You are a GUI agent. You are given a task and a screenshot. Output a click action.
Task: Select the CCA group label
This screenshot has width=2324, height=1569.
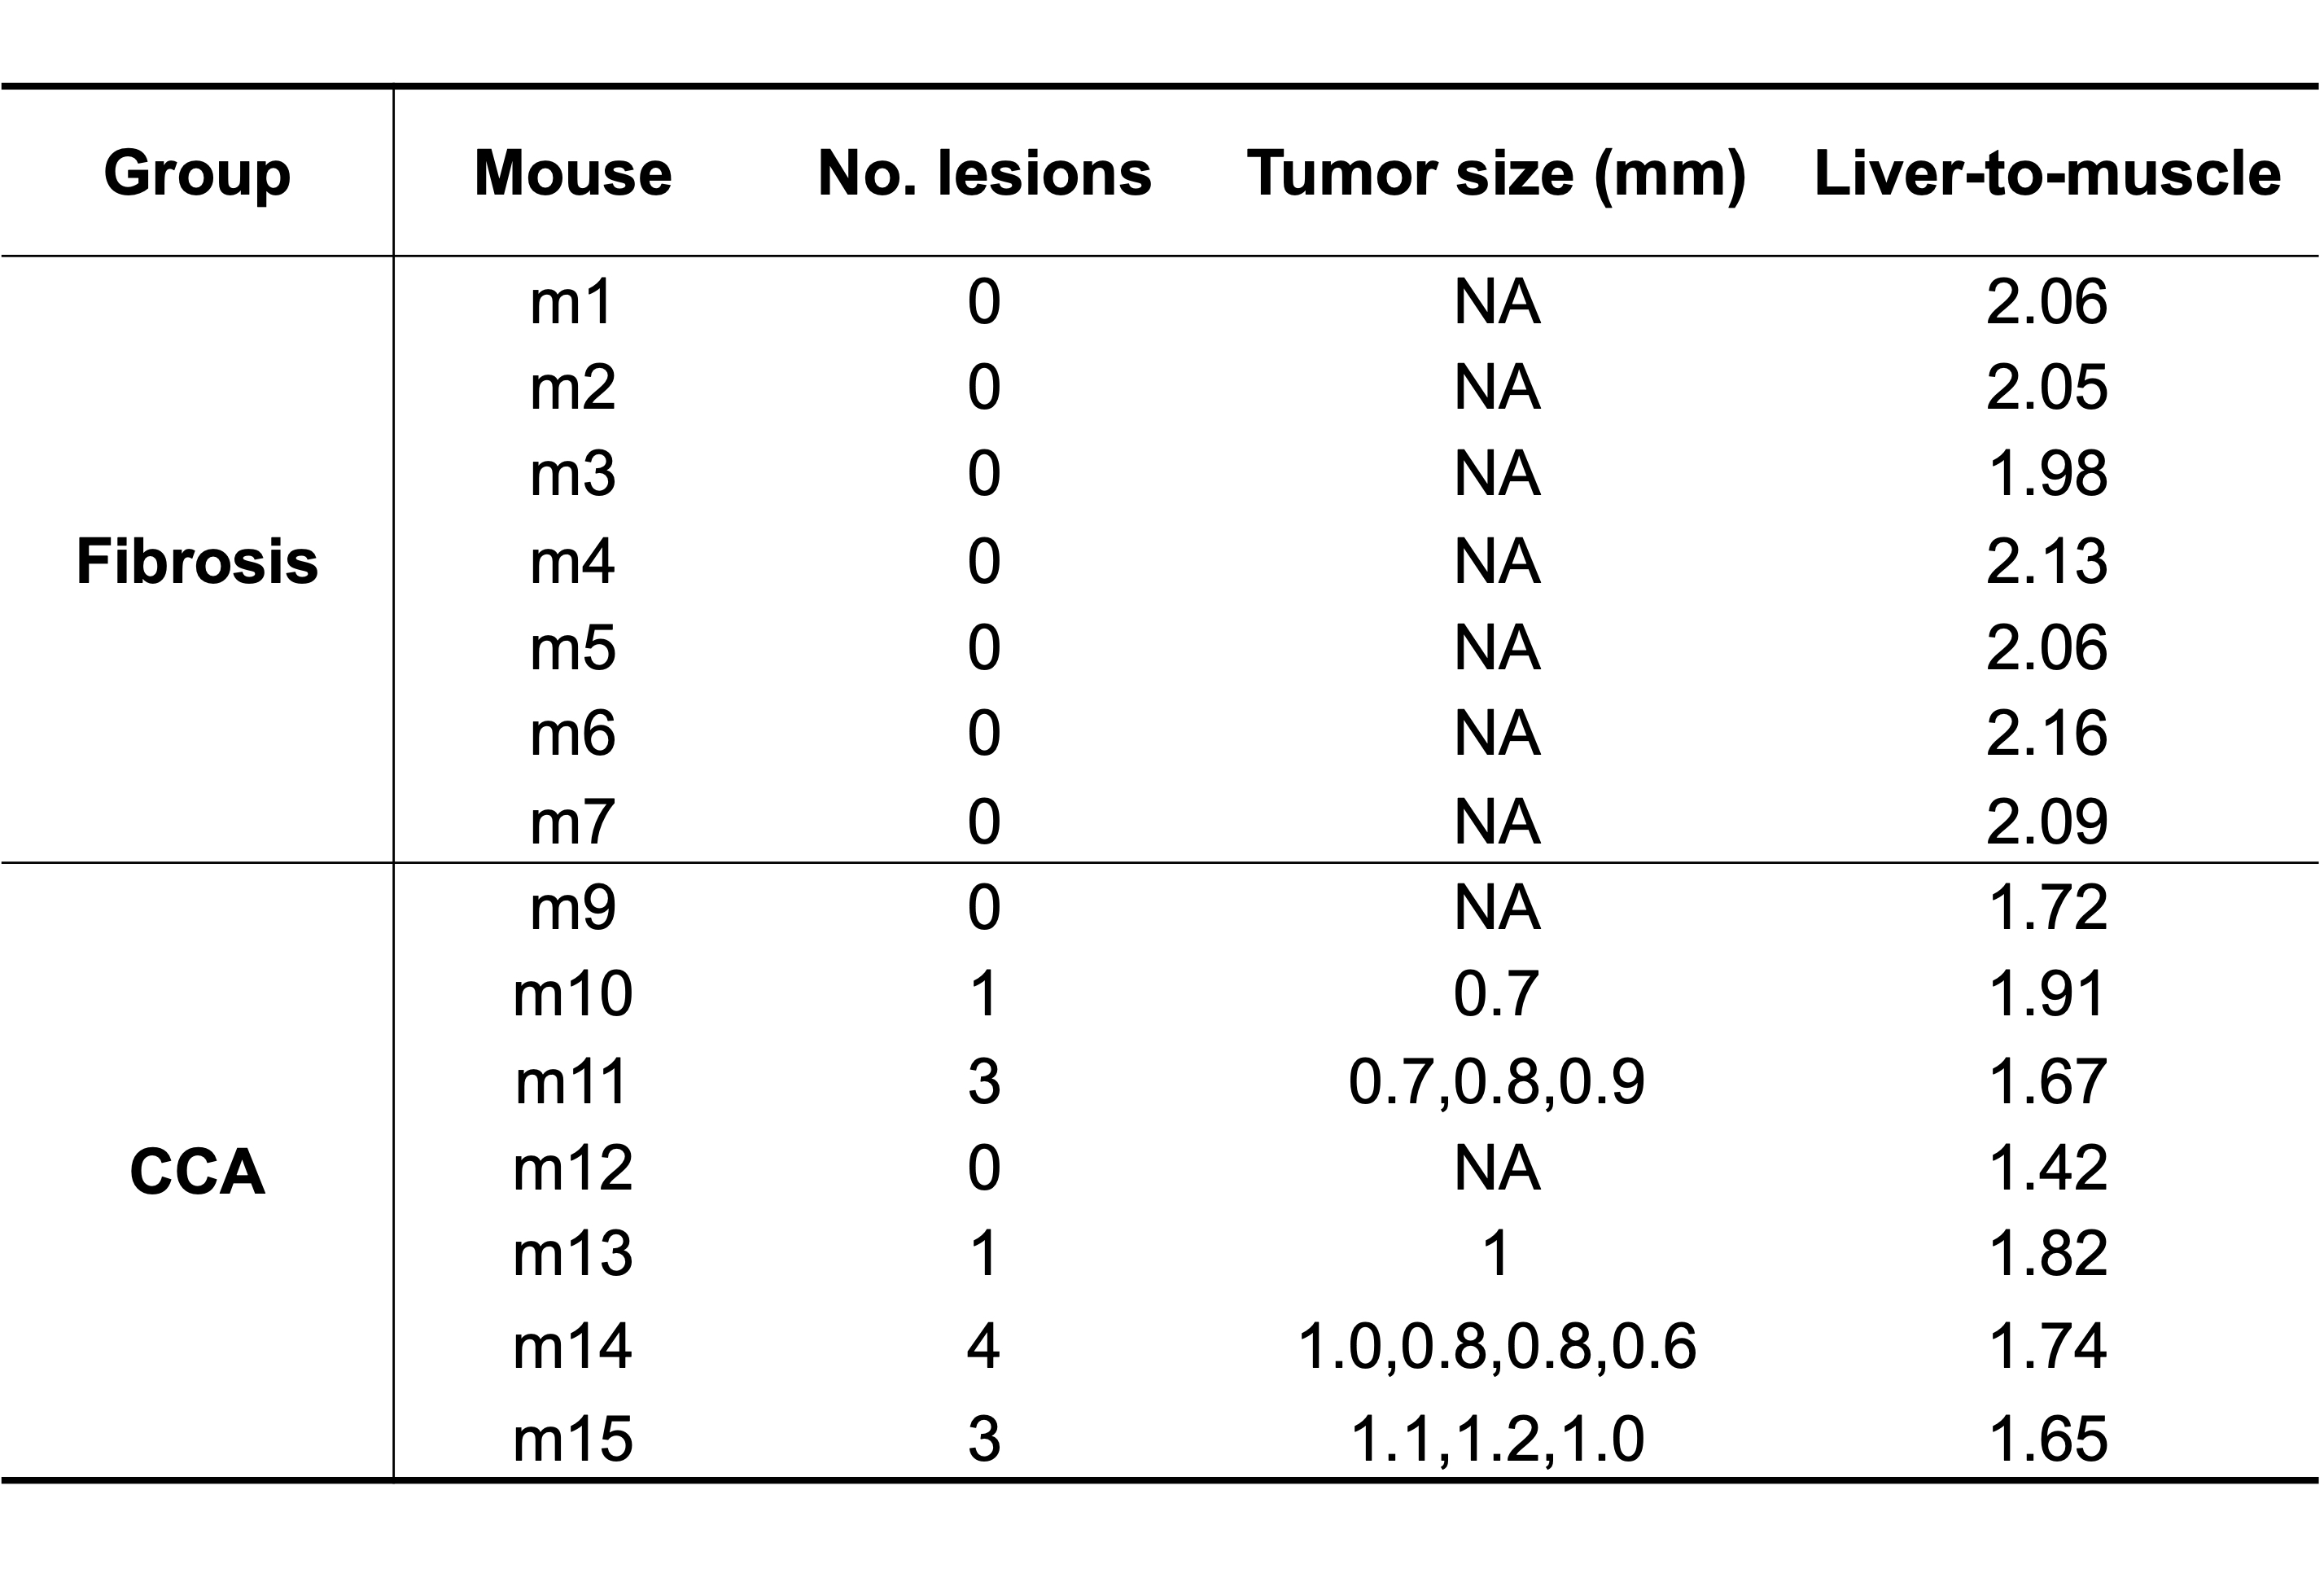(197, 1171)
